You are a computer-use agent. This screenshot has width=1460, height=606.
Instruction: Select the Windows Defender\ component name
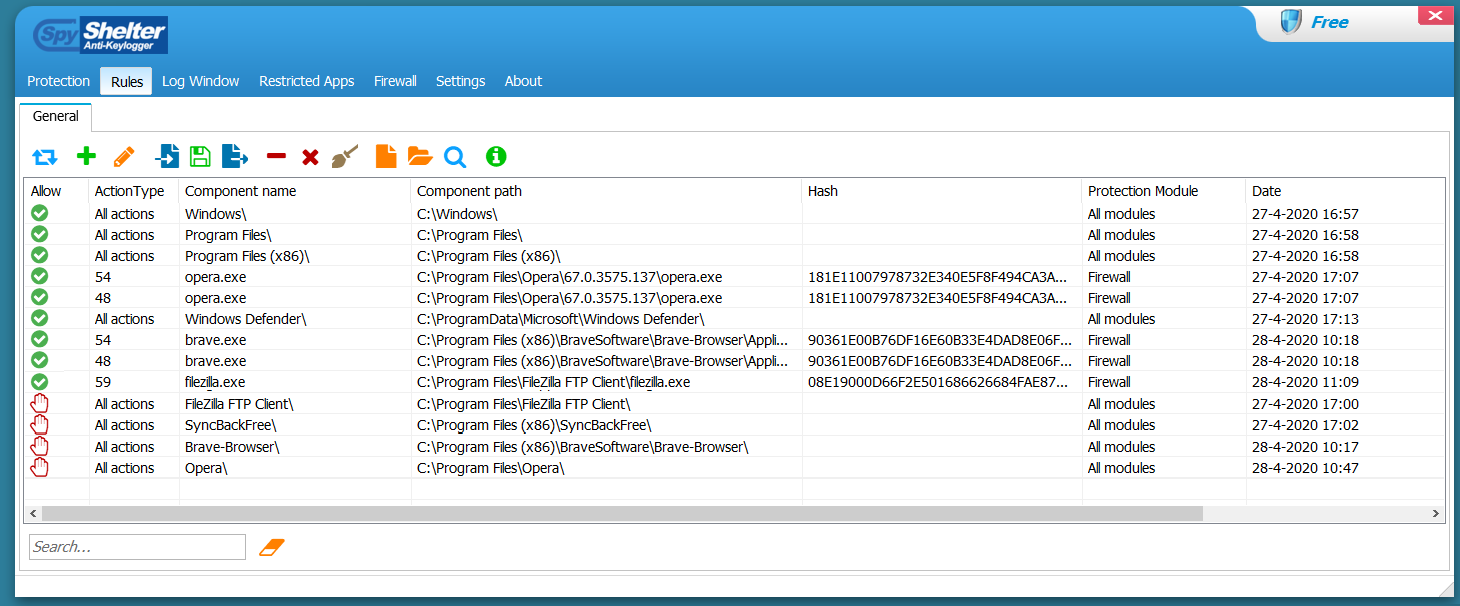[x=246, y=318]
